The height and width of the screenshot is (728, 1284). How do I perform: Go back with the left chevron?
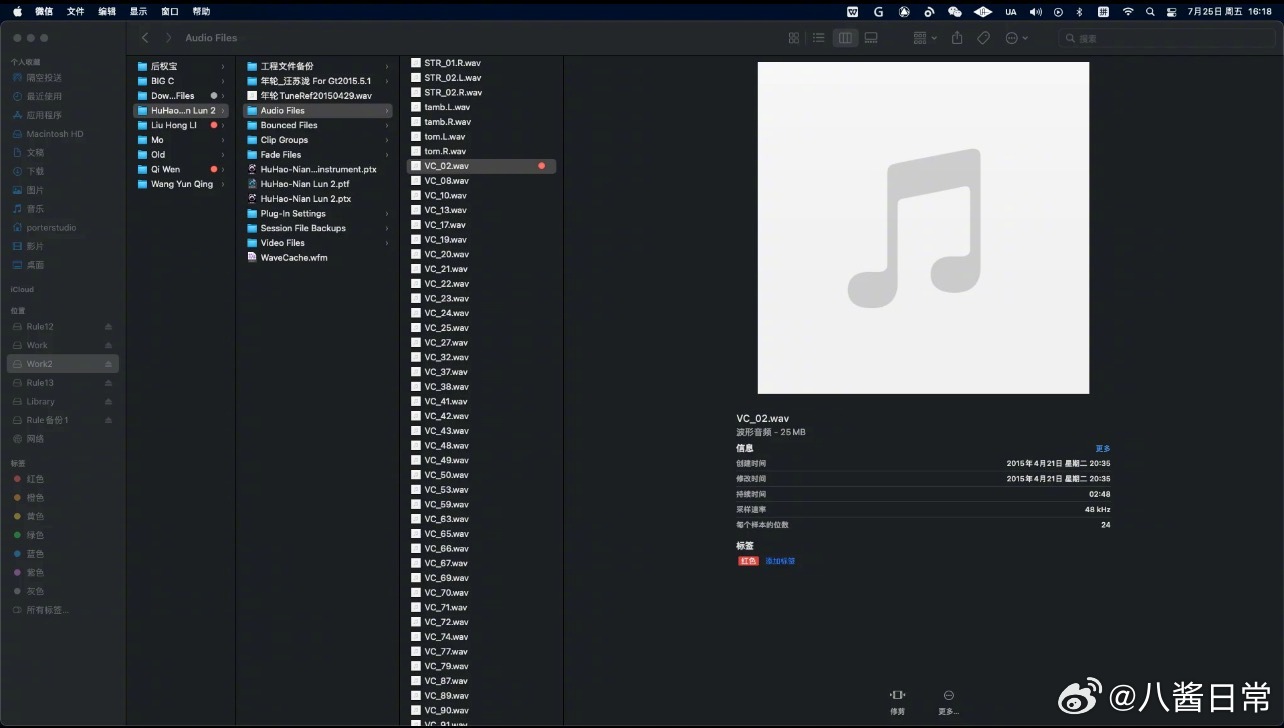click(x=145, y=38)
